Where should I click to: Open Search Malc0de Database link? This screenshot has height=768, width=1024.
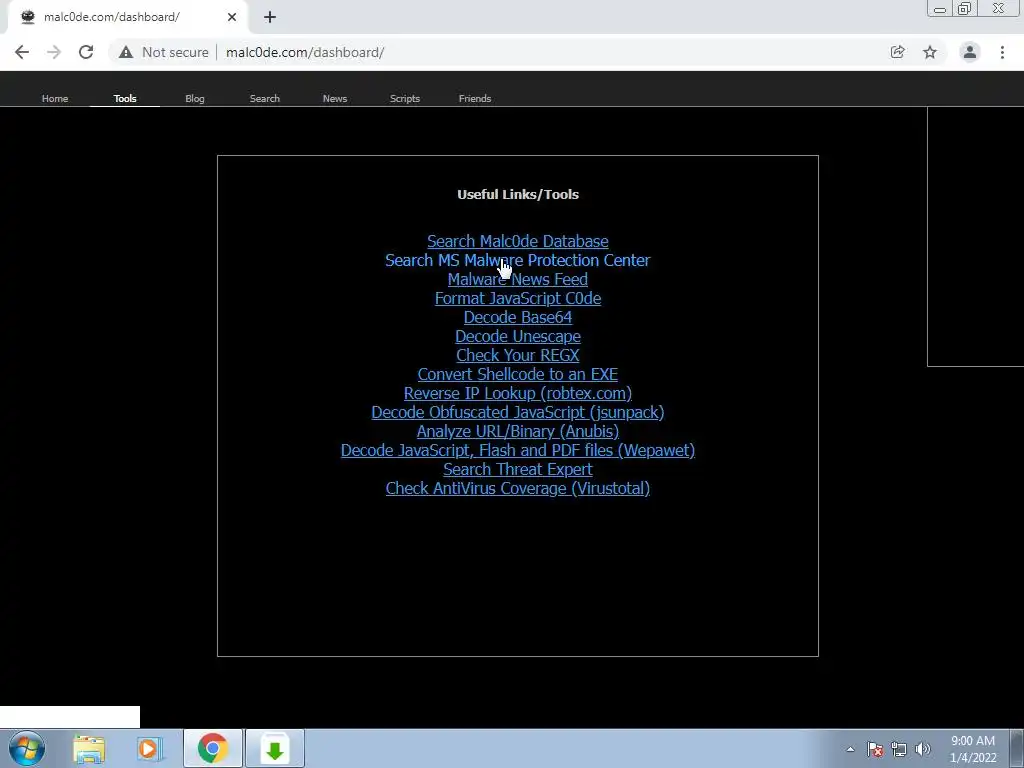coord(518,241)
